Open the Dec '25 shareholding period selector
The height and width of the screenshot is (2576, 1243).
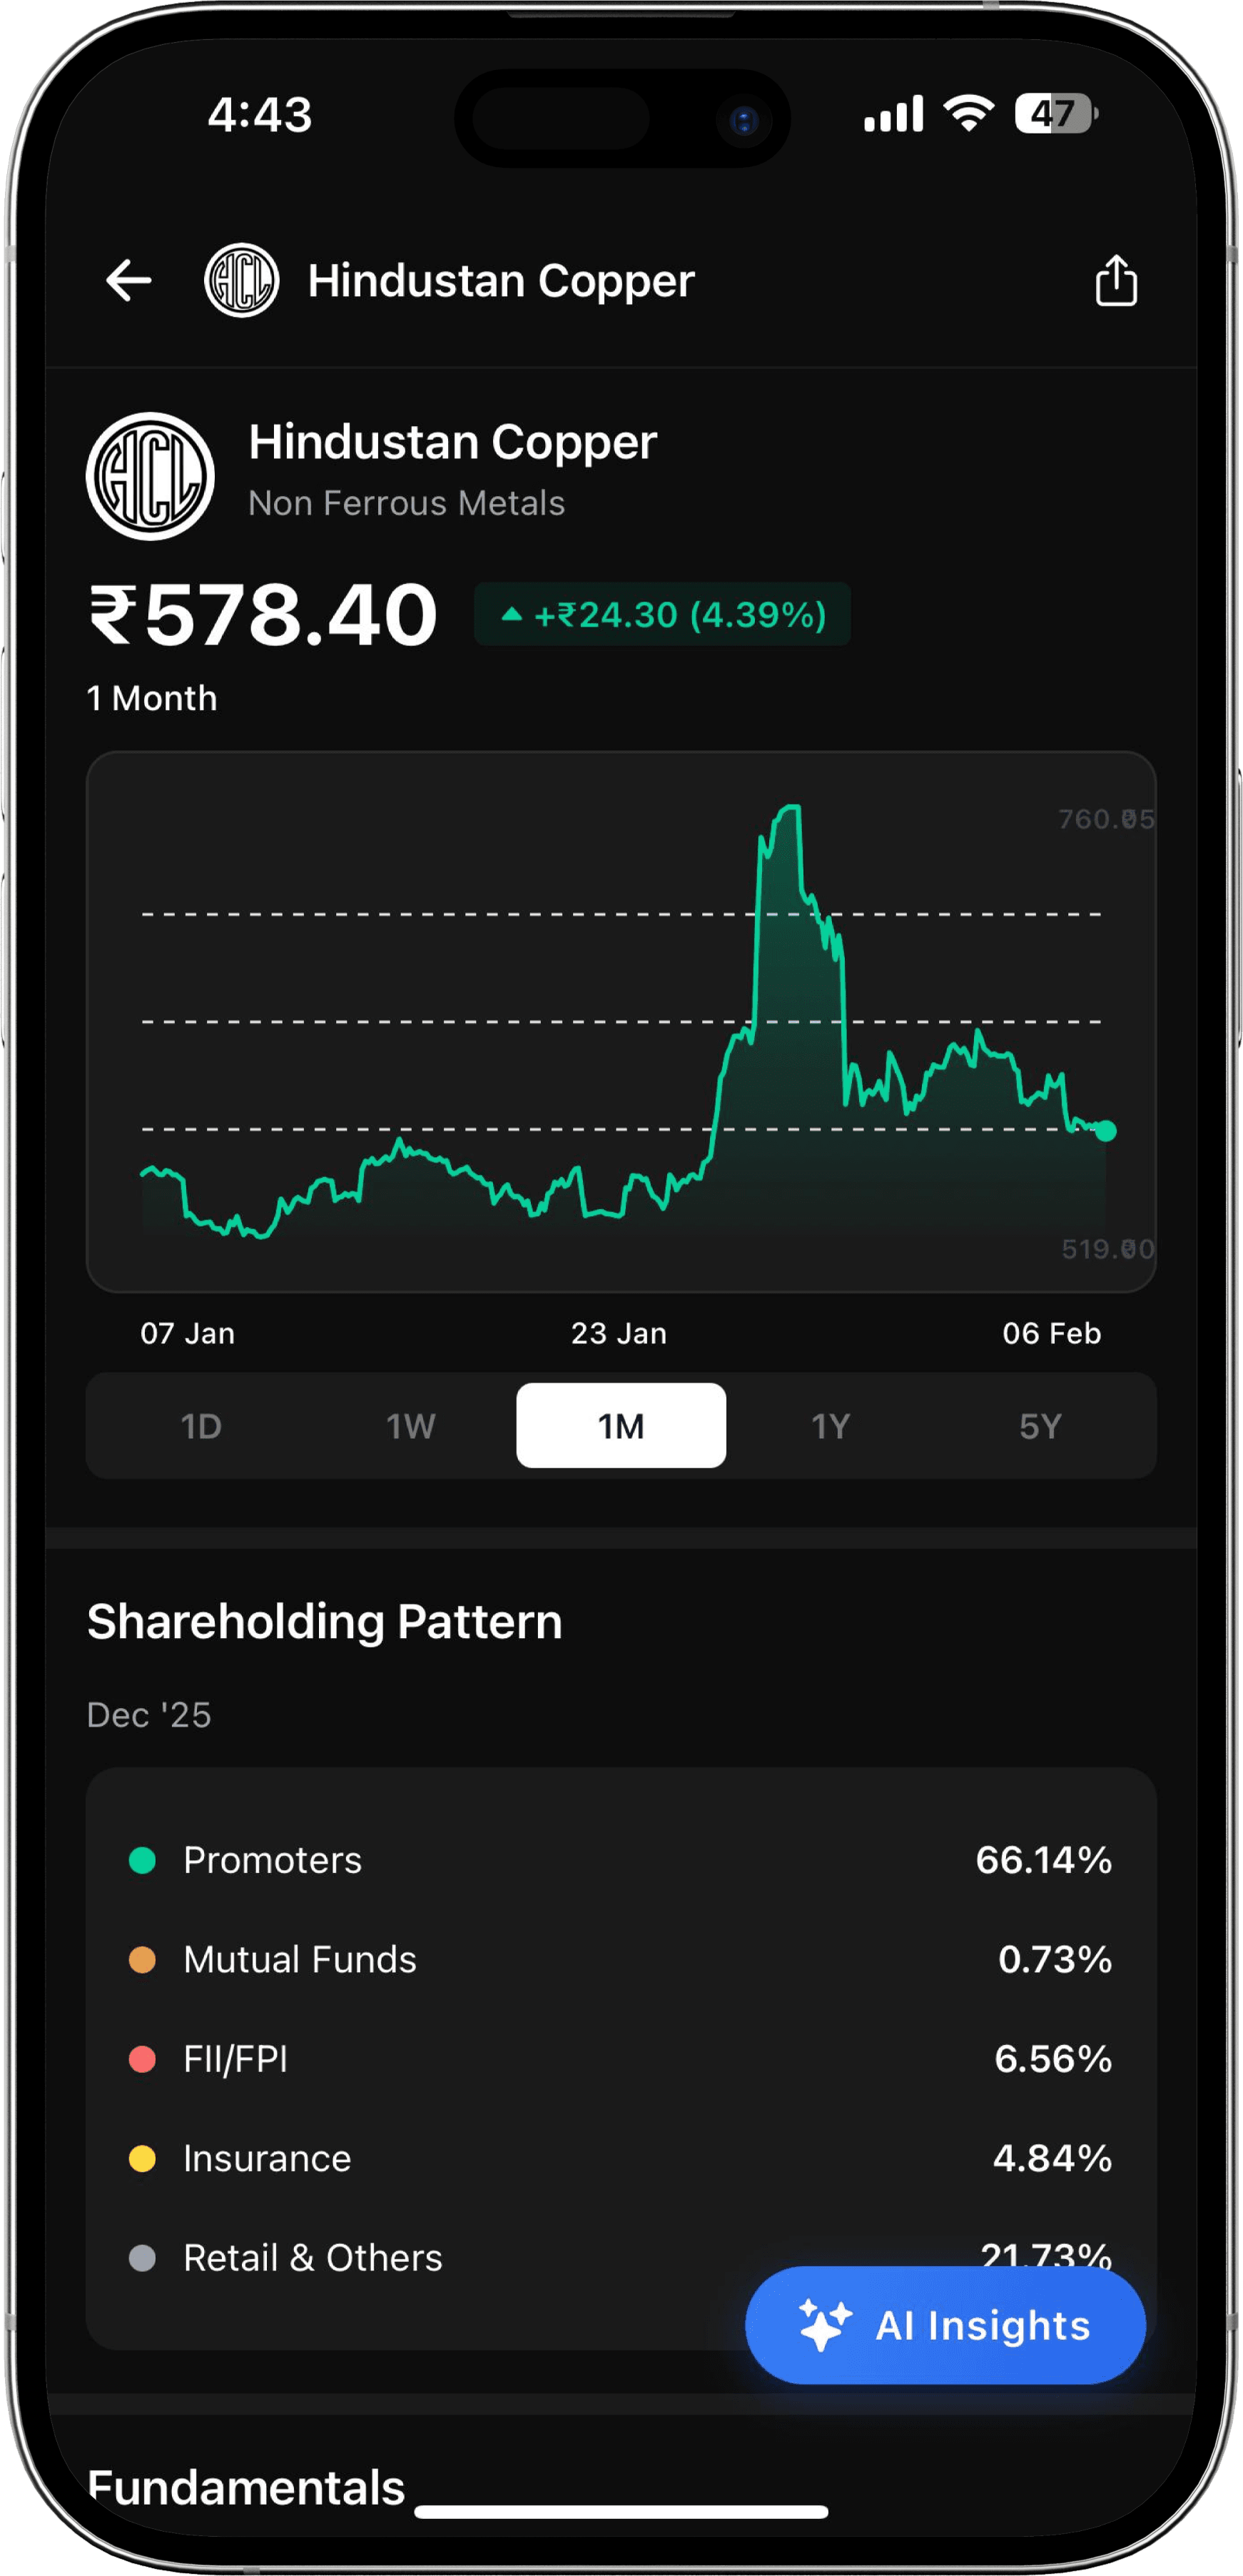click(148, 1714)
